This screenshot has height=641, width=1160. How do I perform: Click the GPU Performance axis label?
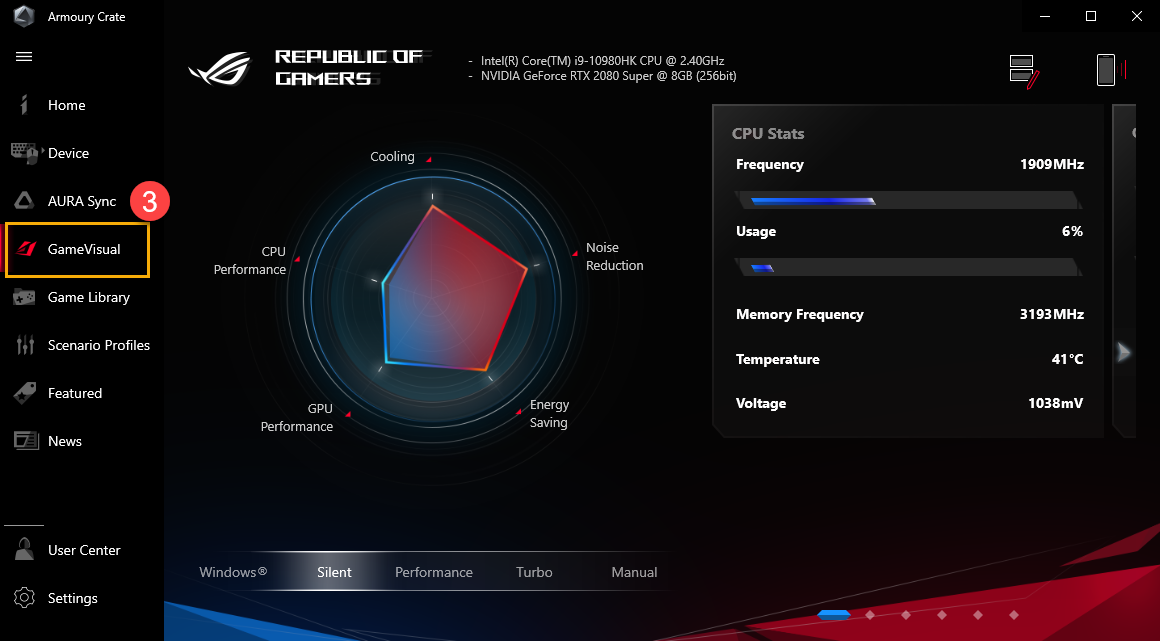click(297, 417)
